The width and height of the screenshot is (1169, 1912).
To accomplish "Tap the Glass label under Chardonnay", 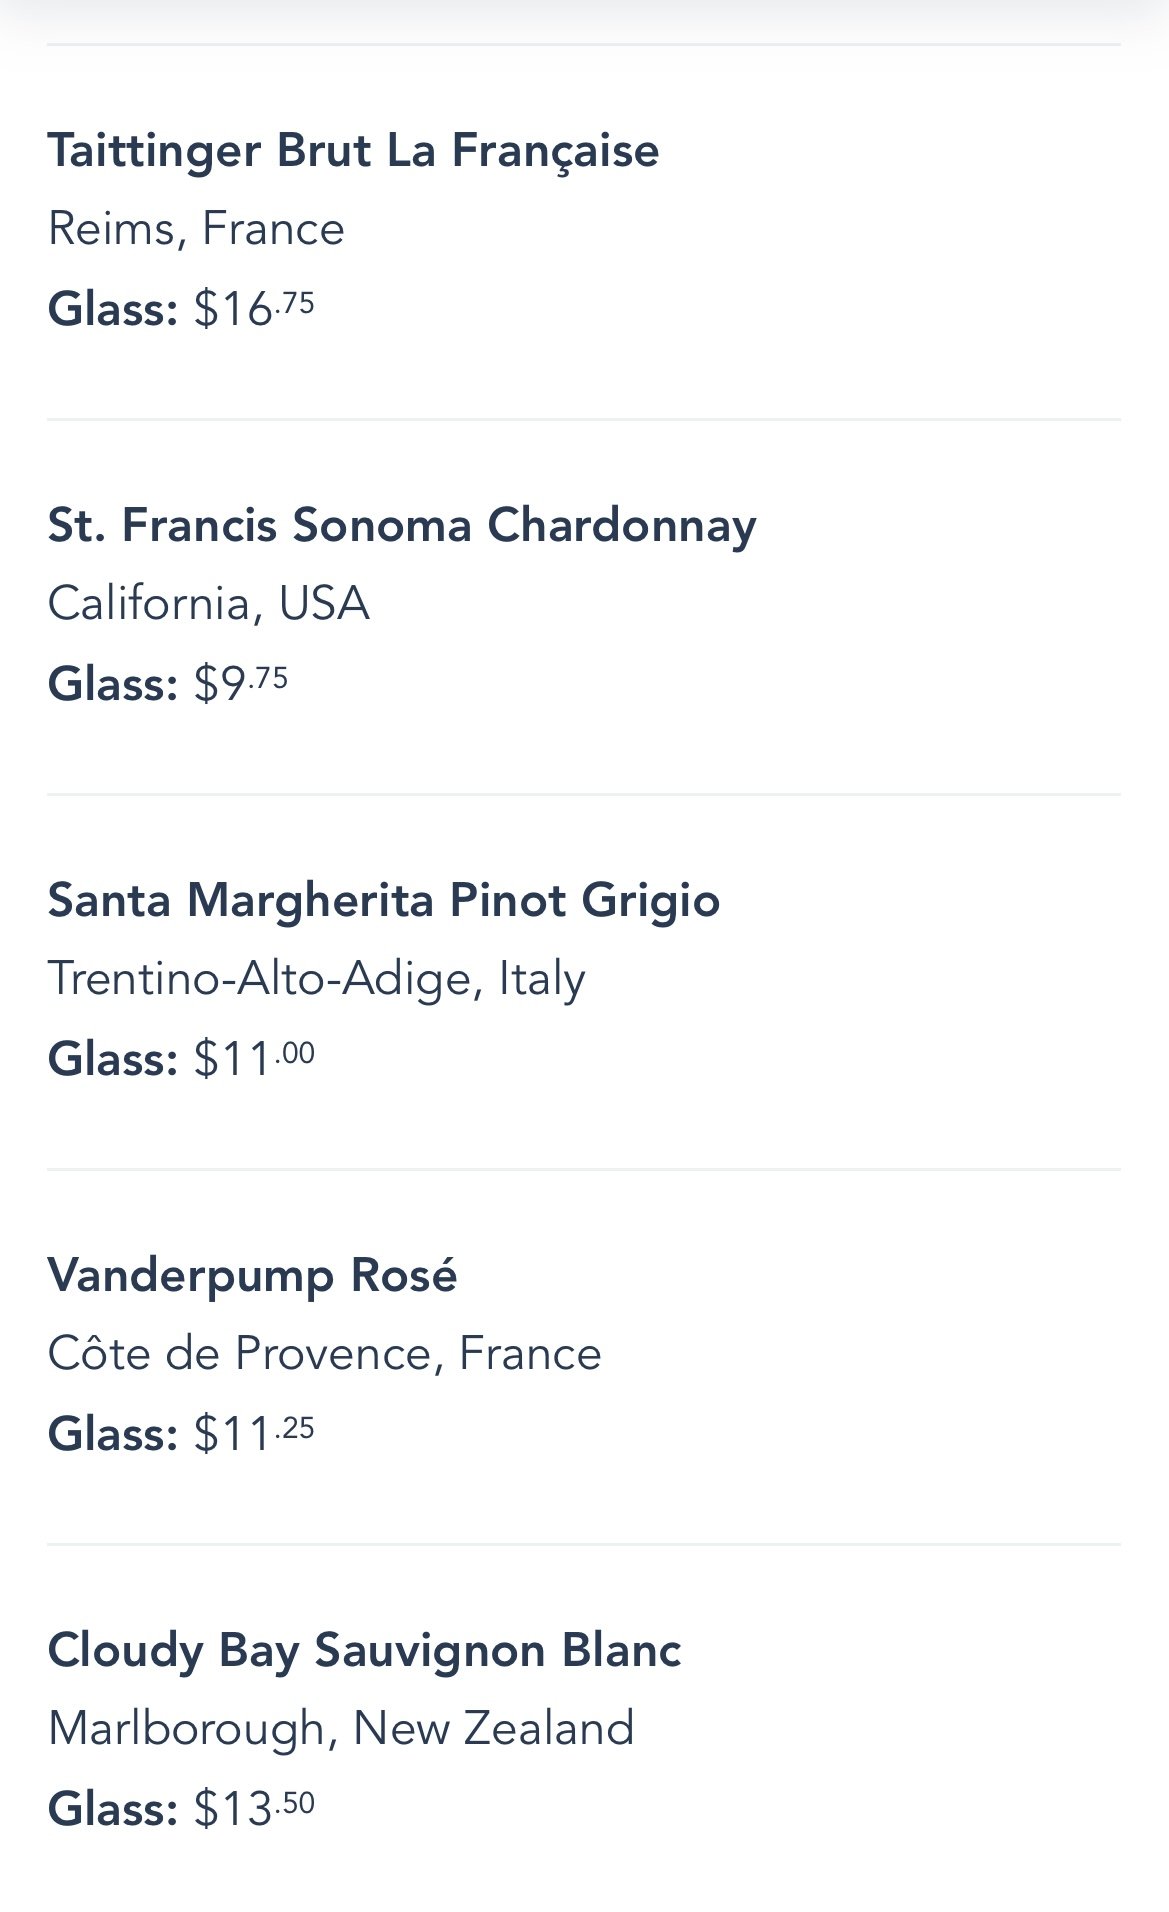I will coord(112,683).
